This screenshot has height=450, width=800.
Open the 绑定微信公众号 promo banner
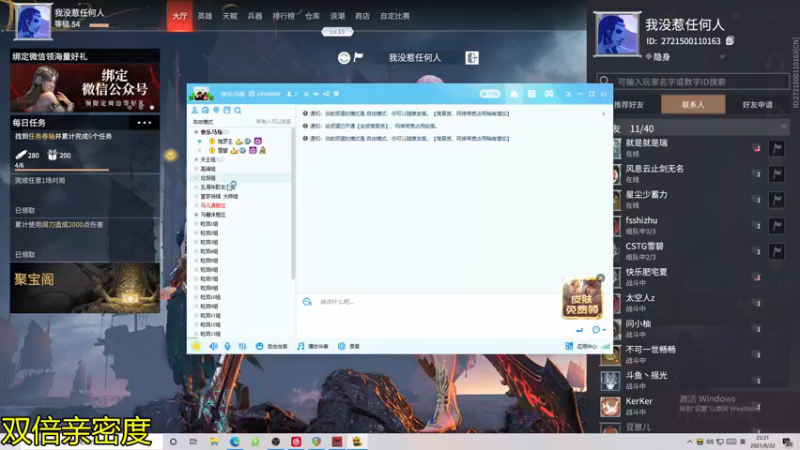[x=85, y=88]
